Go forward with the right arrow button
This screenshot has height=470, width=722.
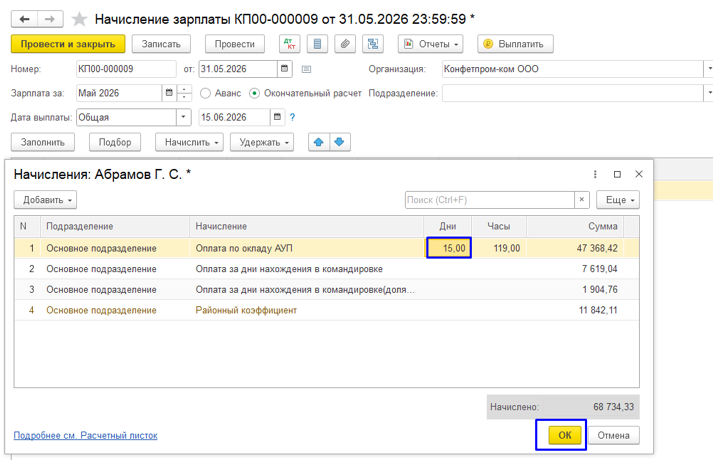coord(50,19)
